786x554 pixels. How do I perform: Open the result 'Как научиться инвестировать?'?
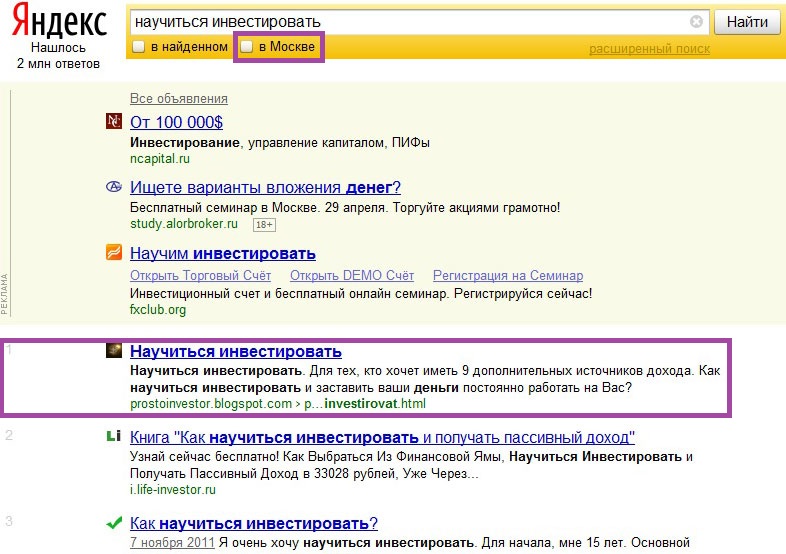click(254, 523)
